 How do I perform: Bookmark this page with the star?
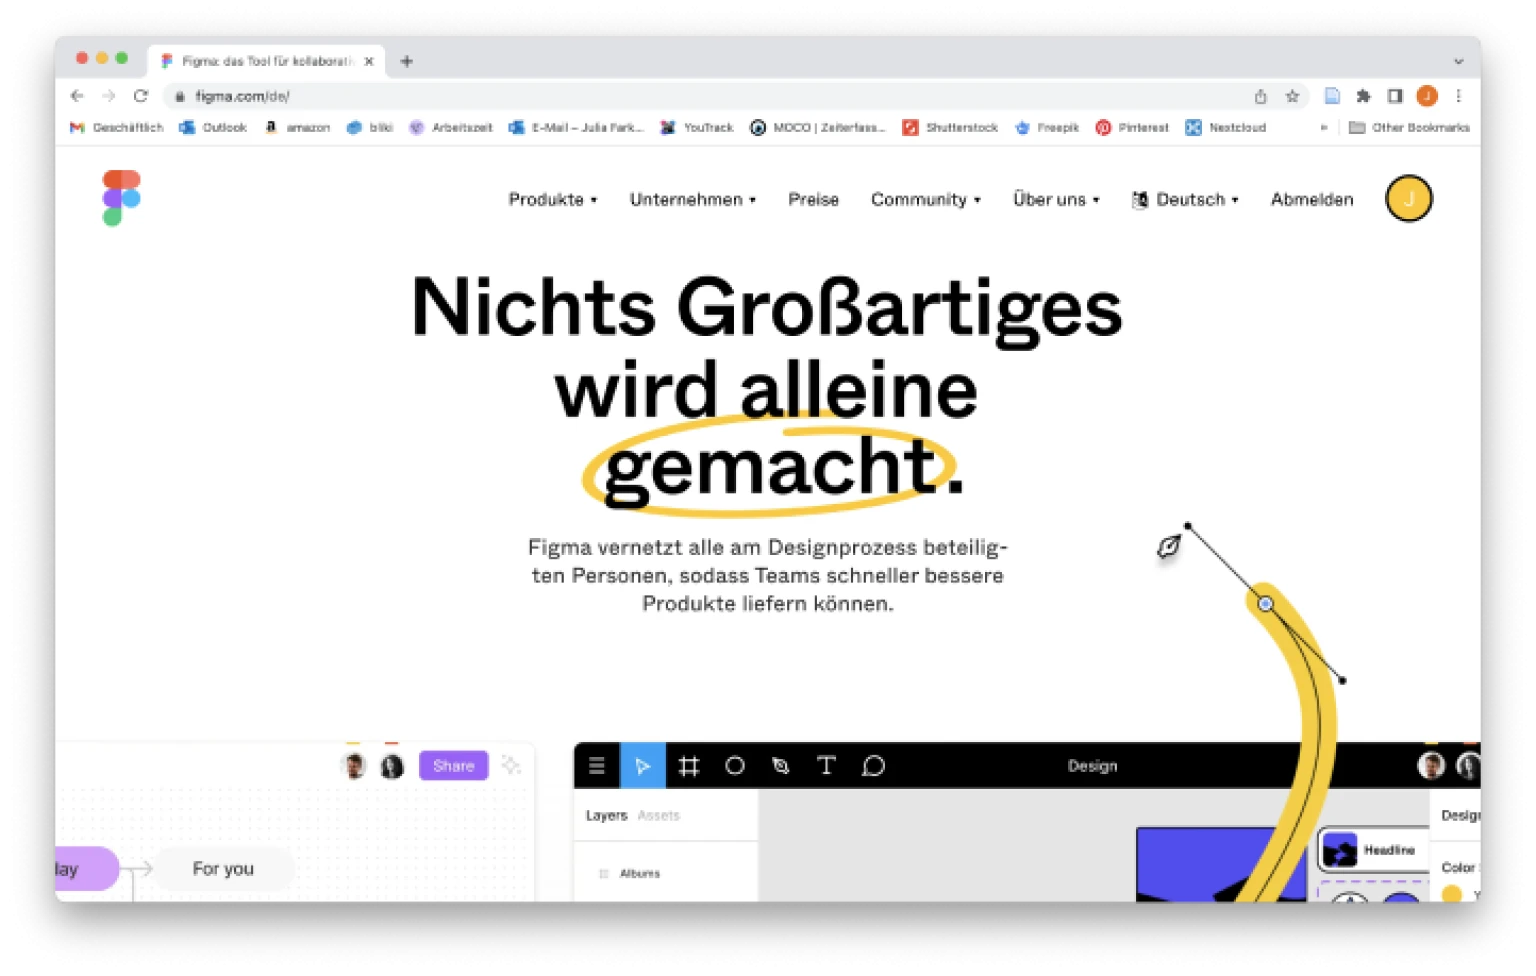(x=1292, y=96)
